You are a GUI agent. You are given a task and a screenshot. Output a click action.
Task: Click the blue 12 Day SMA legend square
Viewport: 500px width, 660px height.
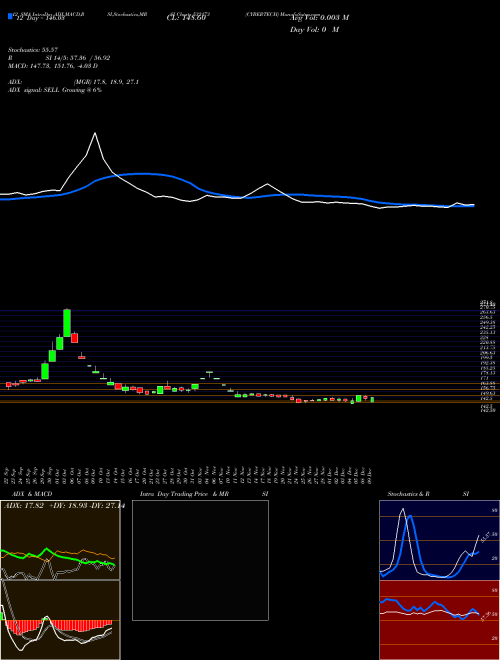click(10, 16)
